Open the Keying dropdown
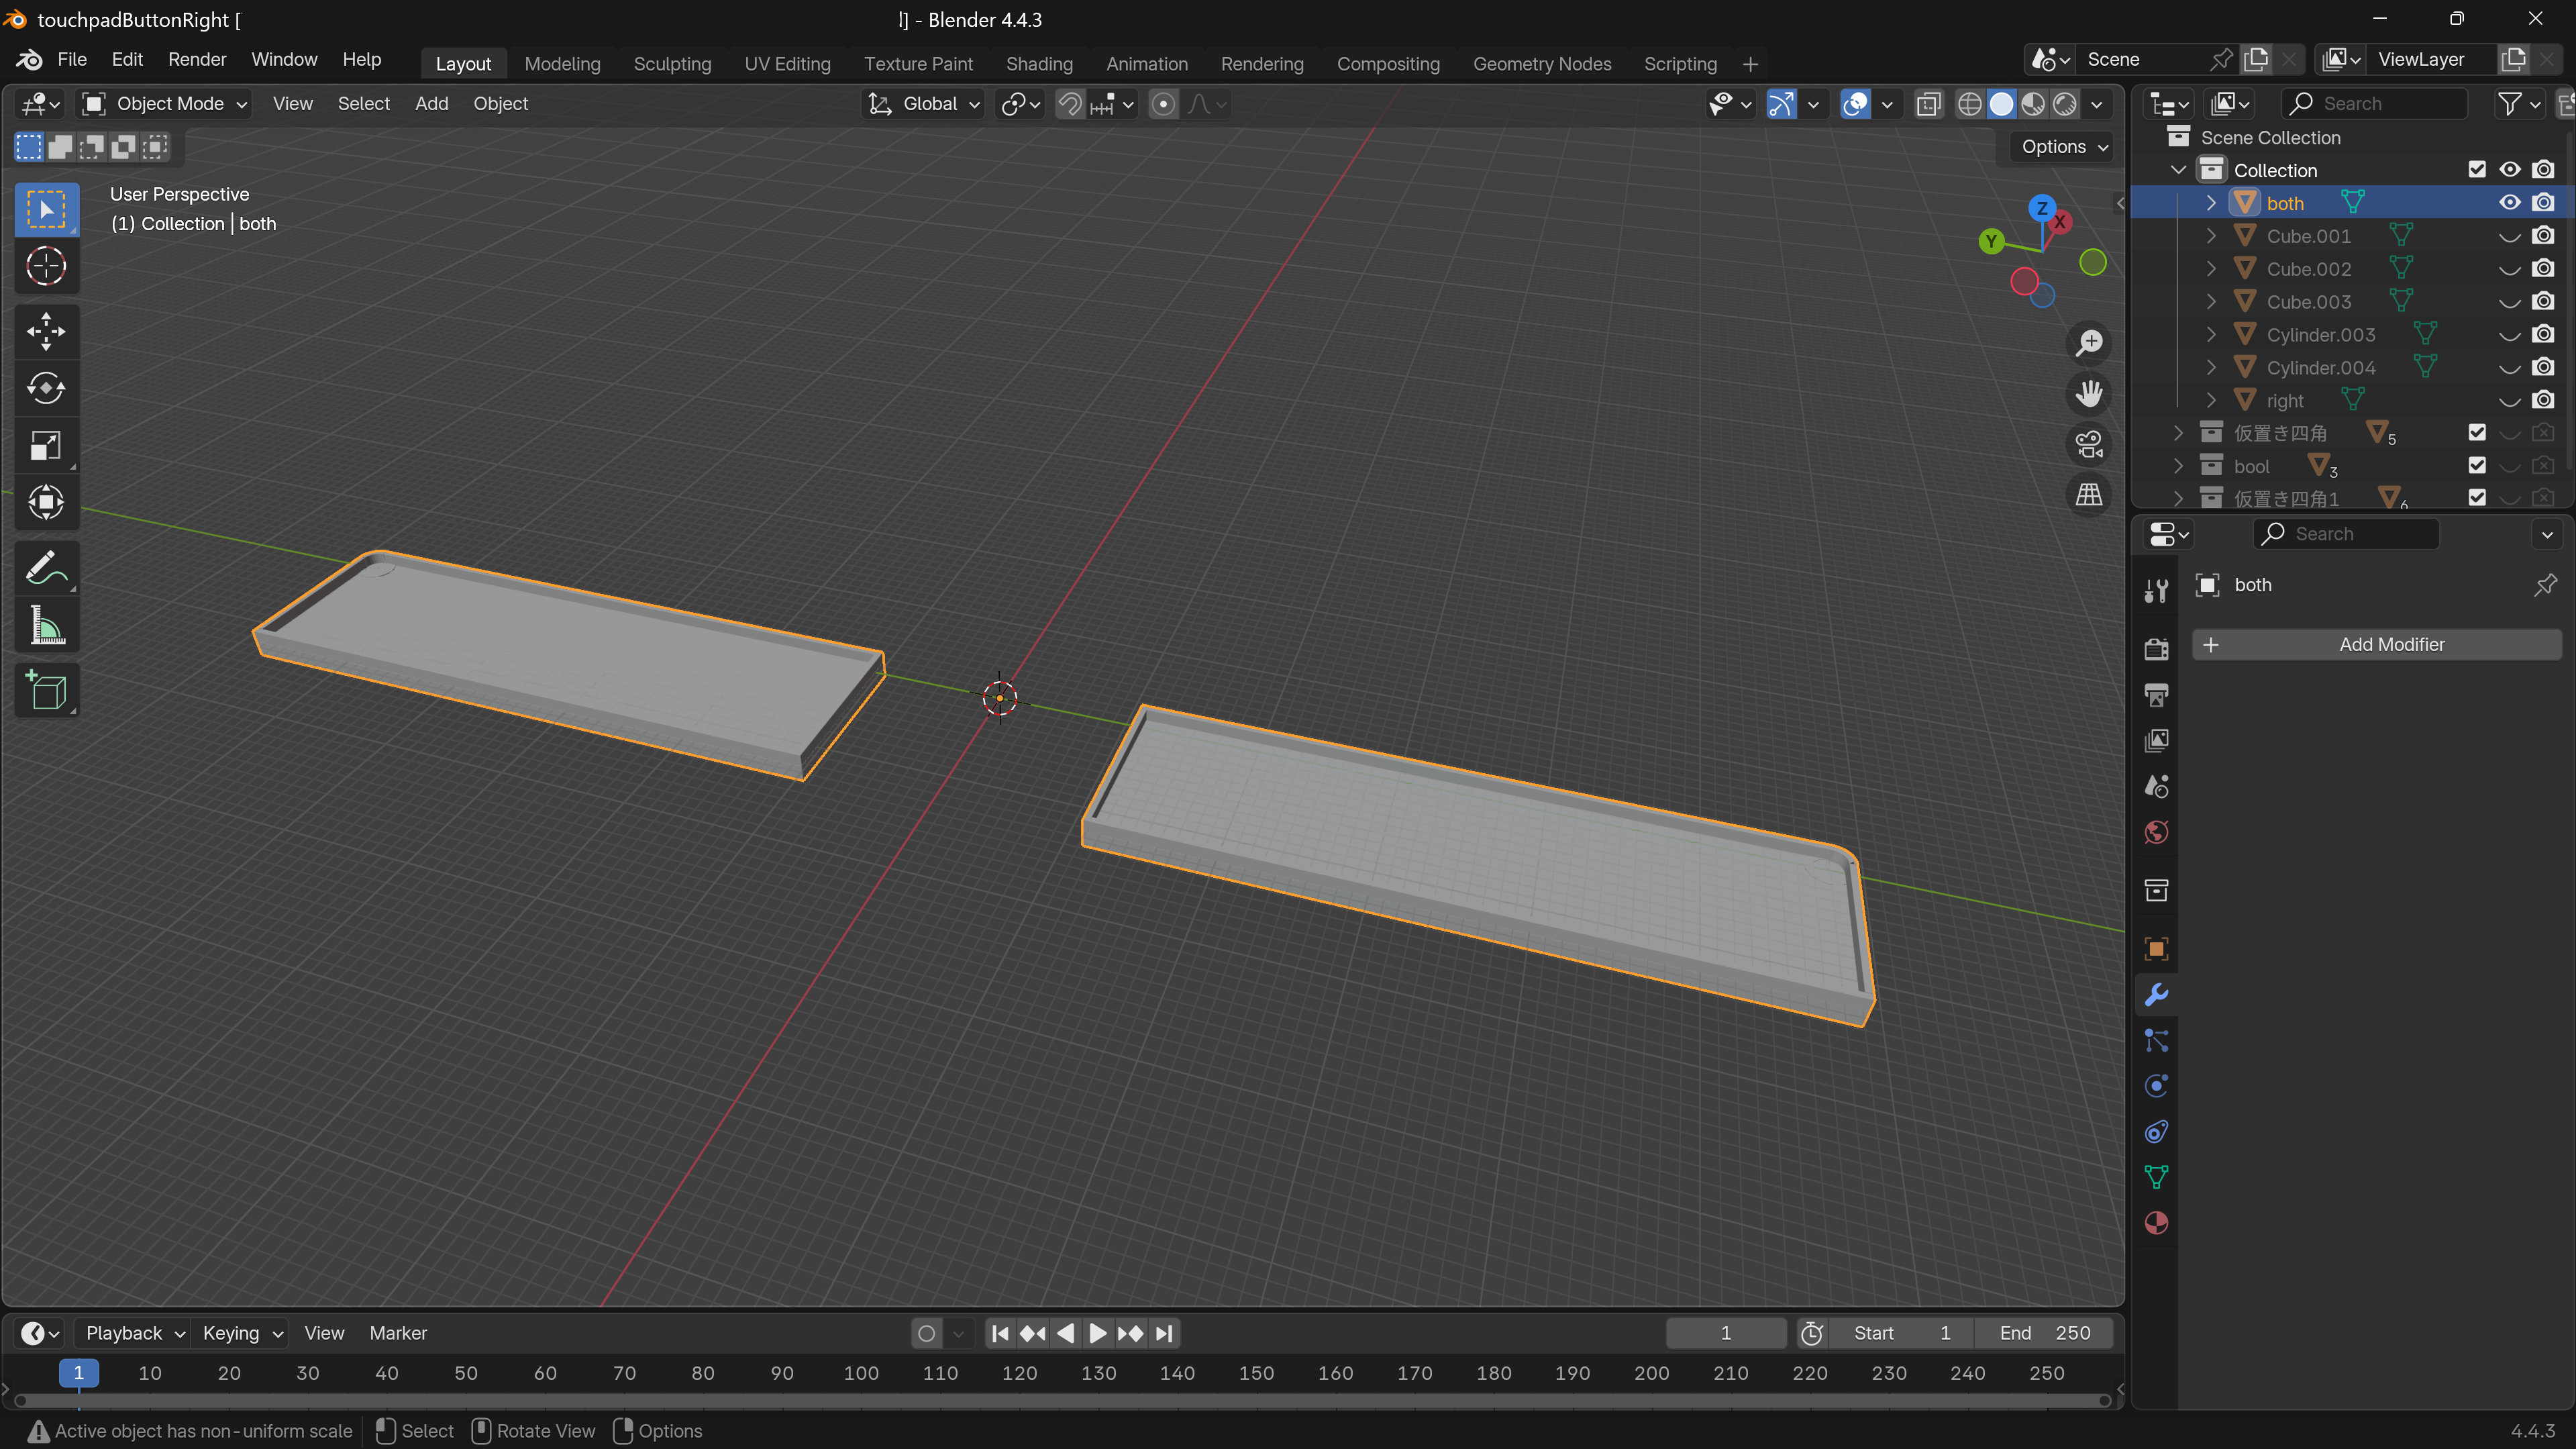This screenshot has height=1449, width=2576. pyautogui.click(x=242, y=1333)
